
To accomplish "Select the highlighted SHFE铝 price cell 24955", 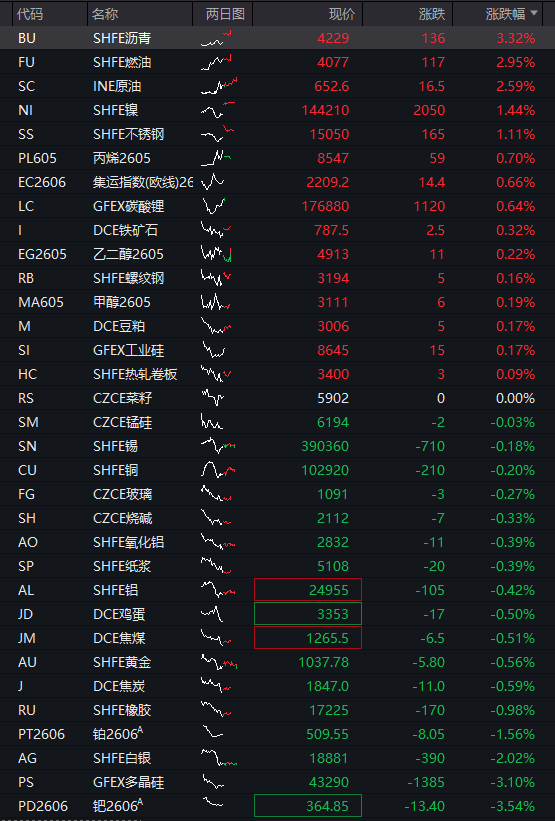I will 308,590.
